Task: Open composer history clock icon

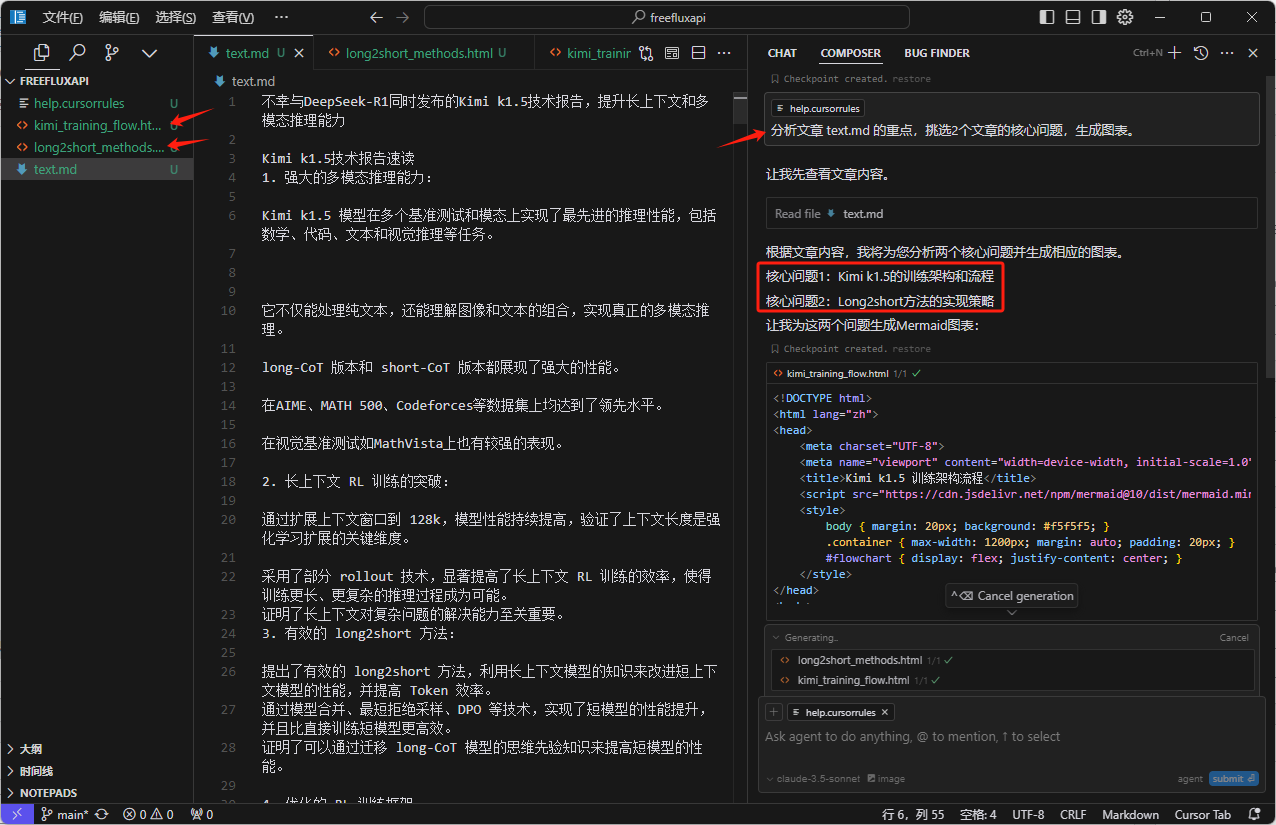Action: click(x=1201, y=53)
